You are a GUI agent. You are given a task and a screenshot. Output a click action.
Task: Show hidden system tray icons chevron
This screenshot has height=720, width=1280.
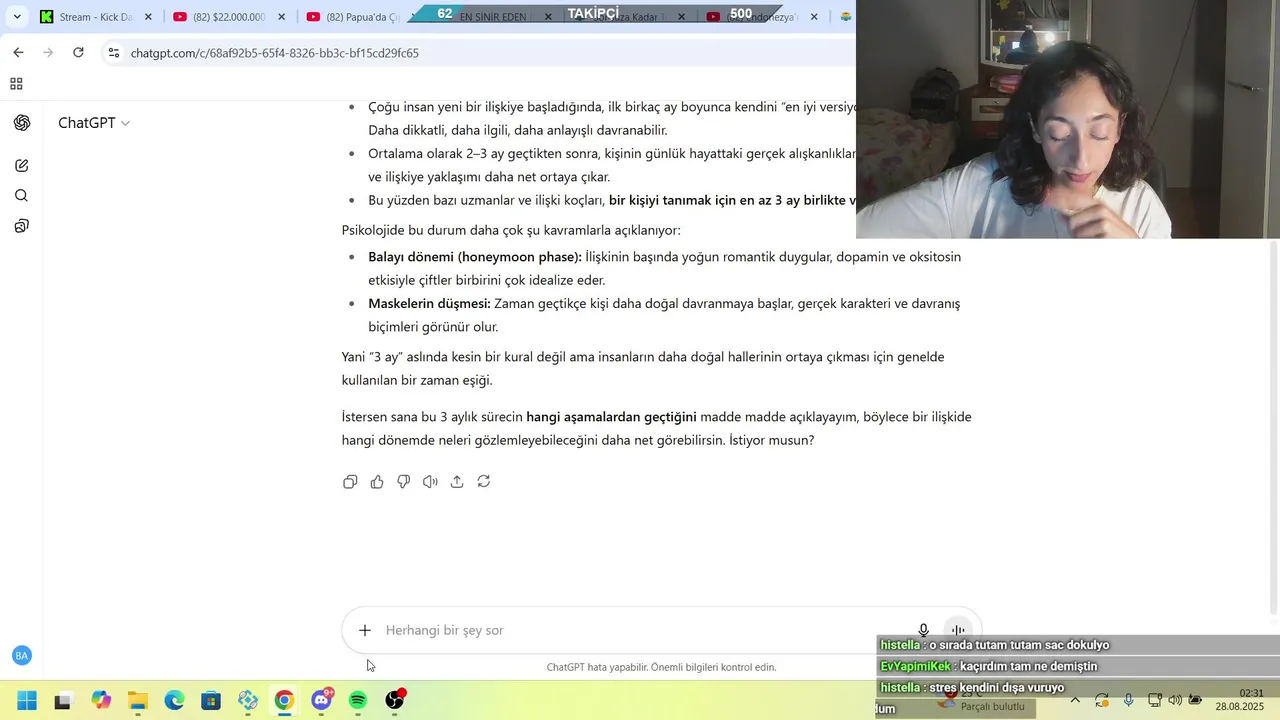1075,700
